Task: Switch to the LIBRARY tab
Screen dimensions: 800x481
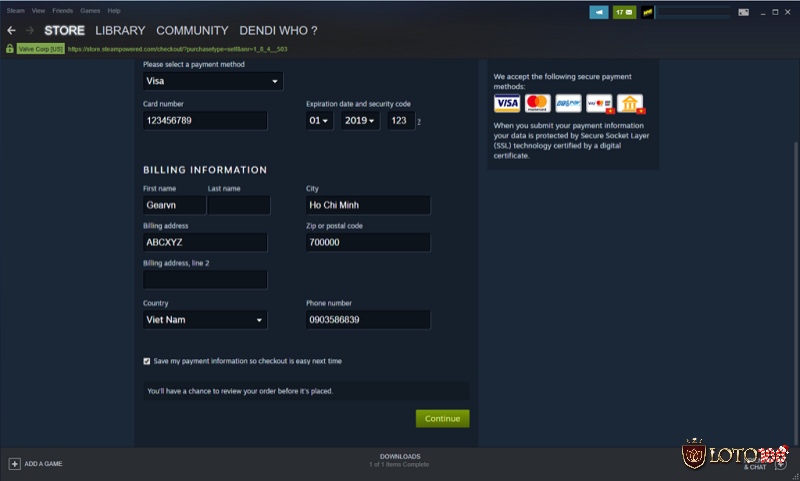Action: click(x=120, y=31)
